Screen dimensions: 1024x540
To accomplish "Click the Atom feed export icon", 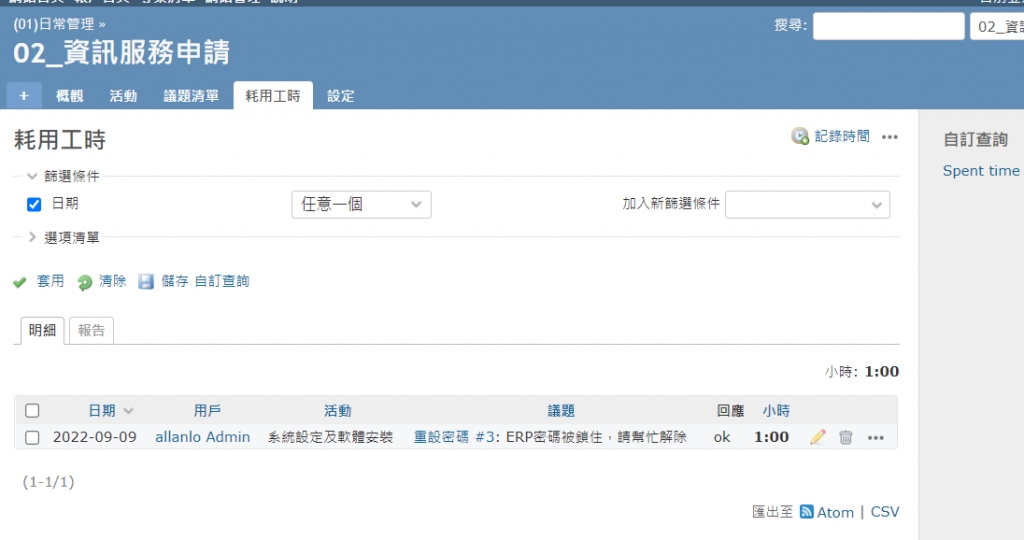I will pos(806,511).
